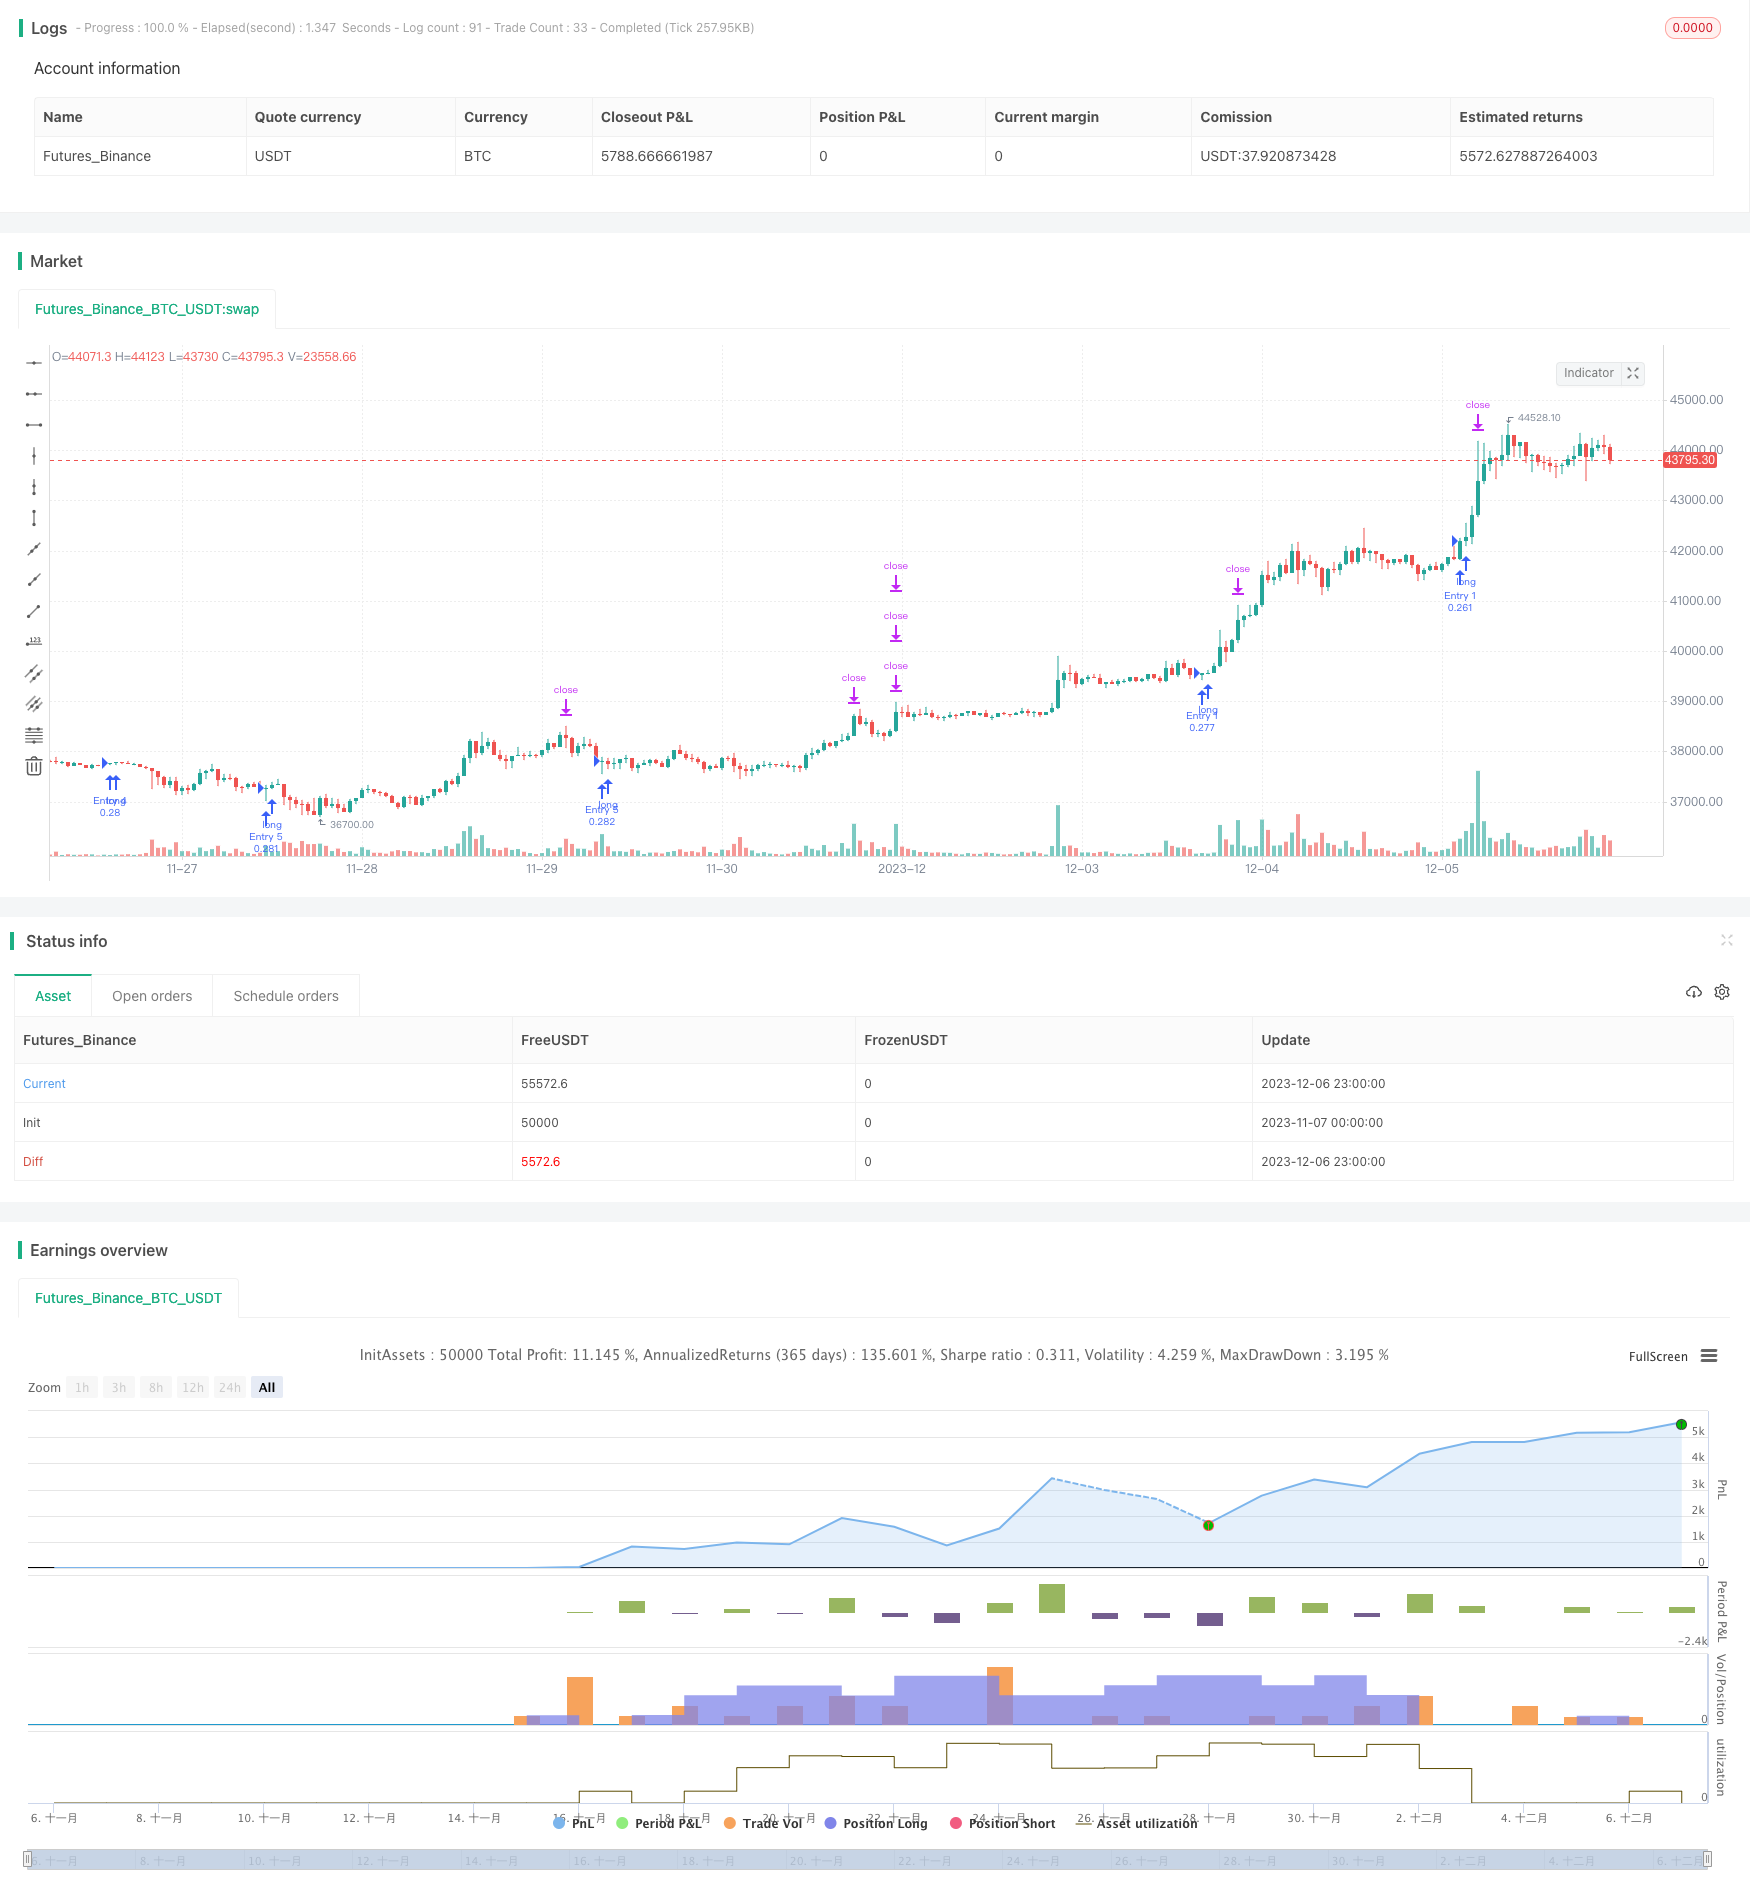The height and width of the screenshot is (1900, 1750).
Task: Open the Futures_Binance_BTC_USDT:swap market tab
Action: (x=147, y=309)
